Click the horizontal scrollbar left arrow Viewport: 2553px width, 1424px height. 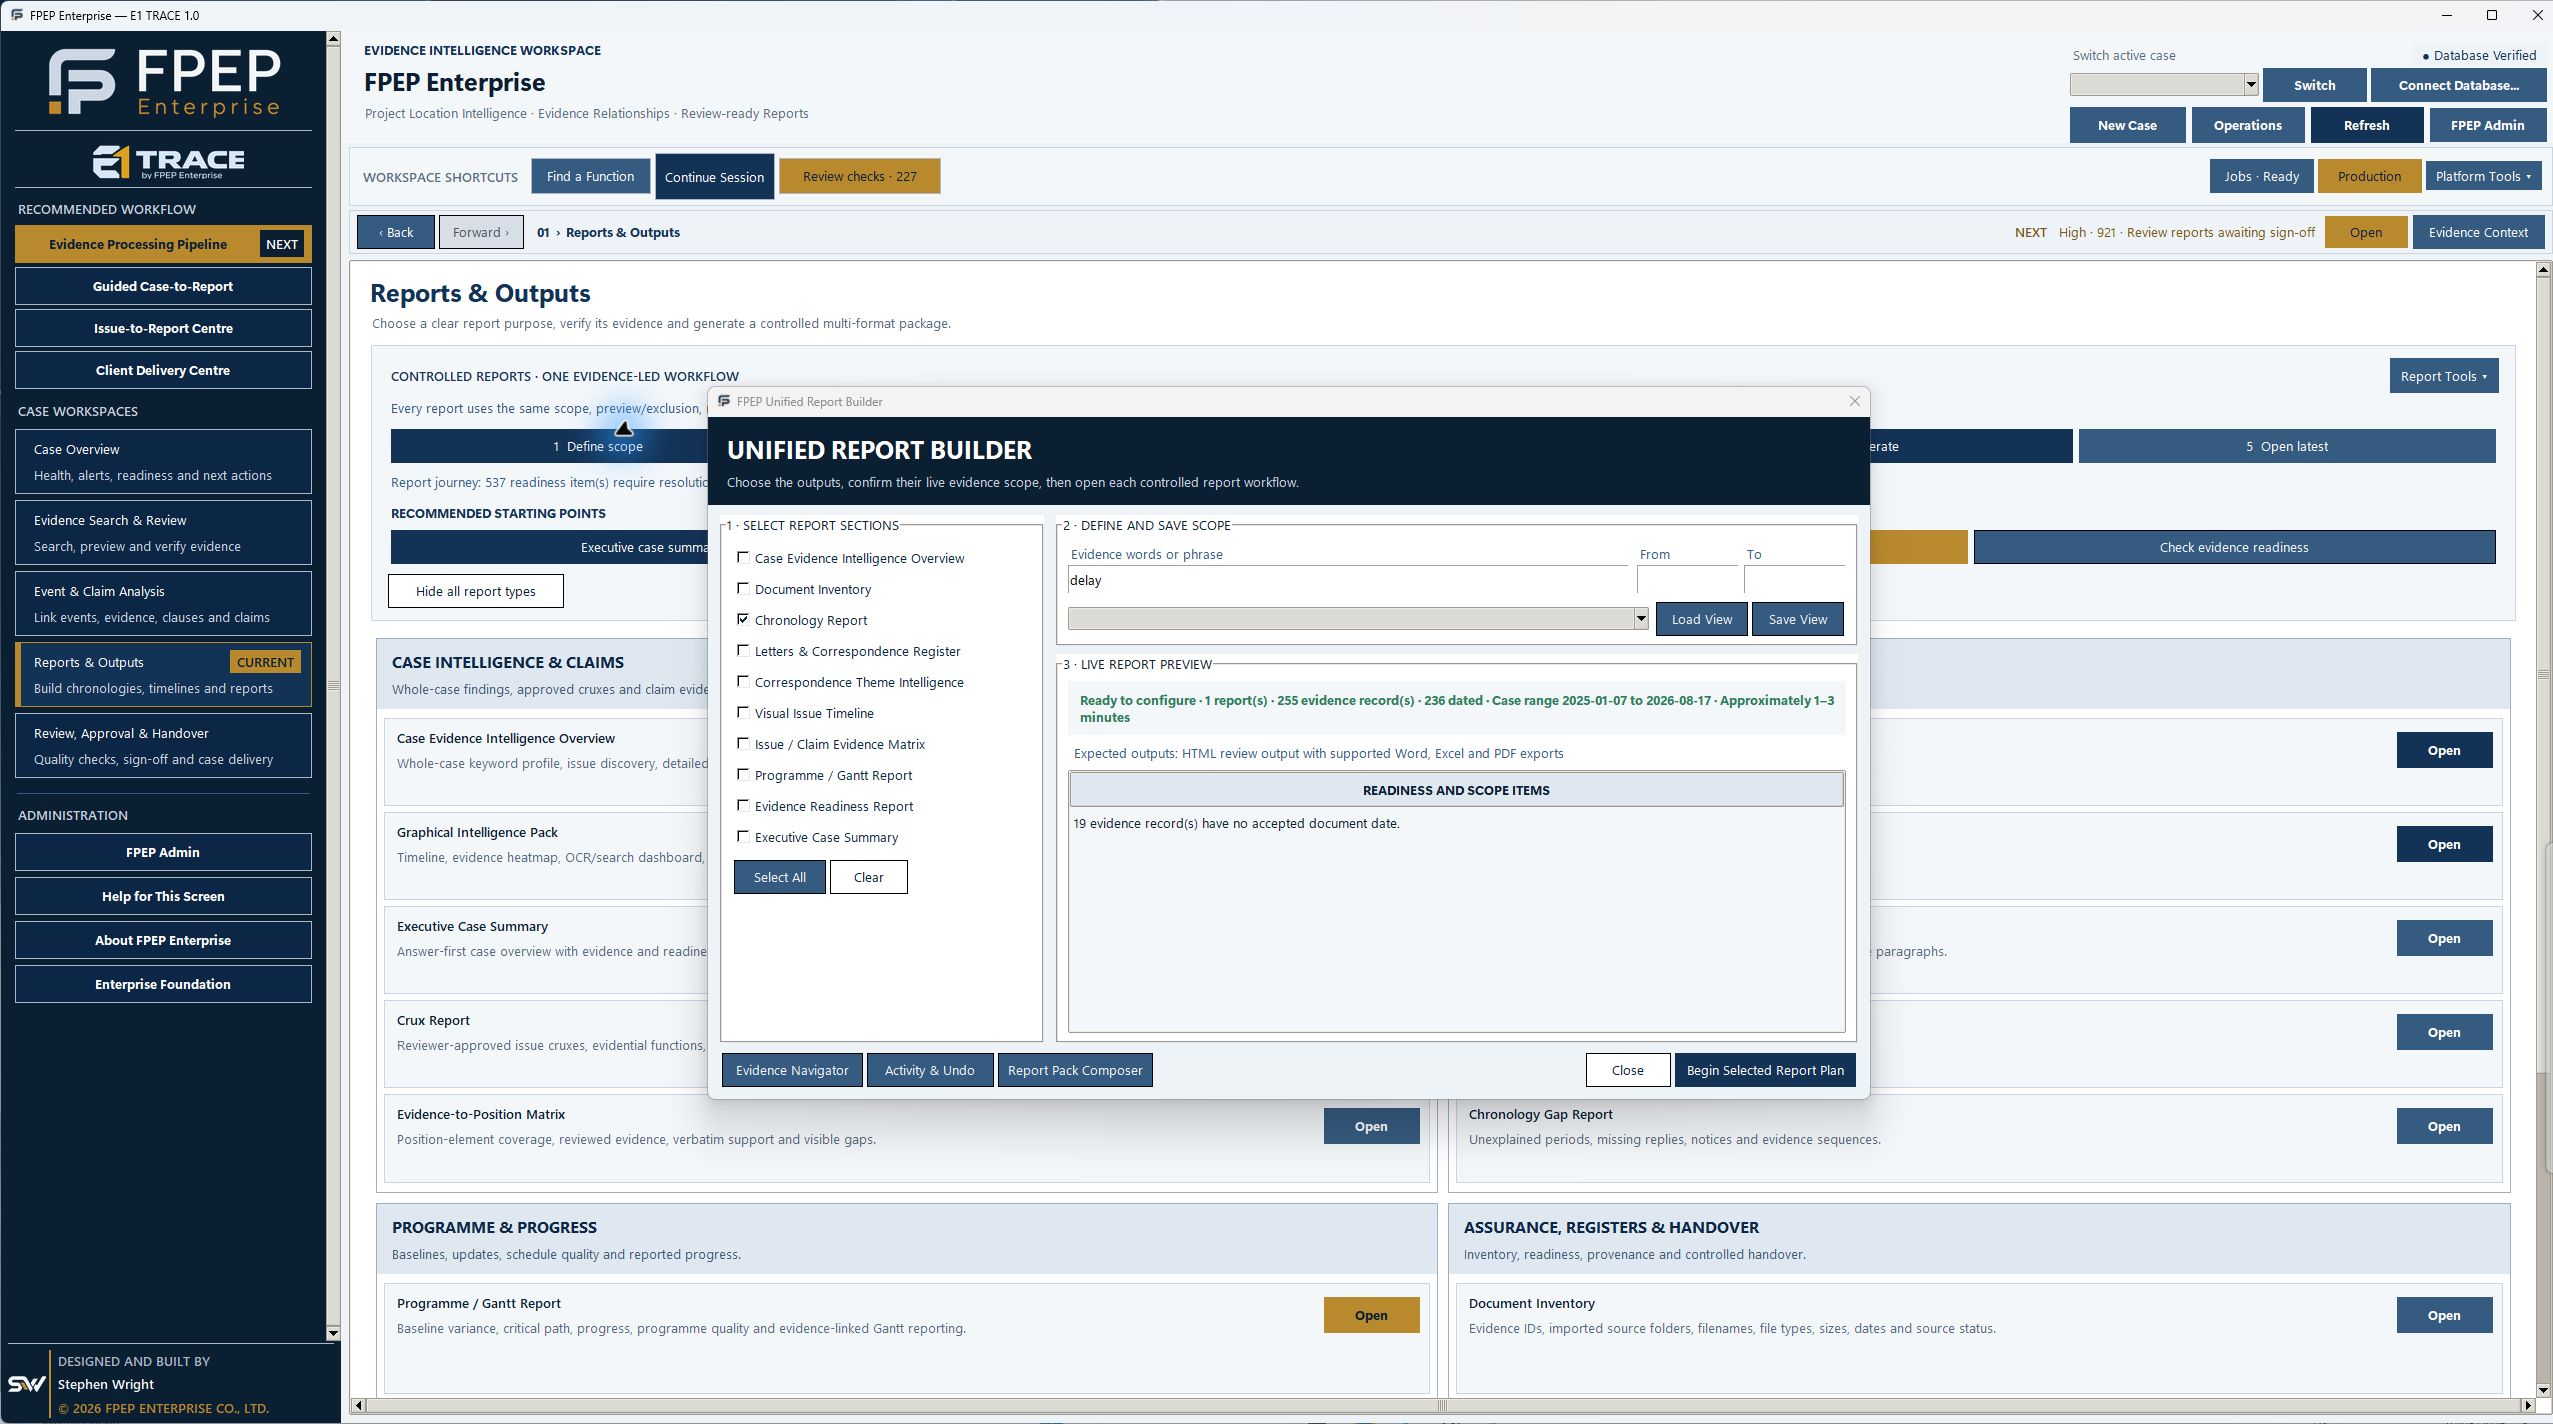(358, 1406)
